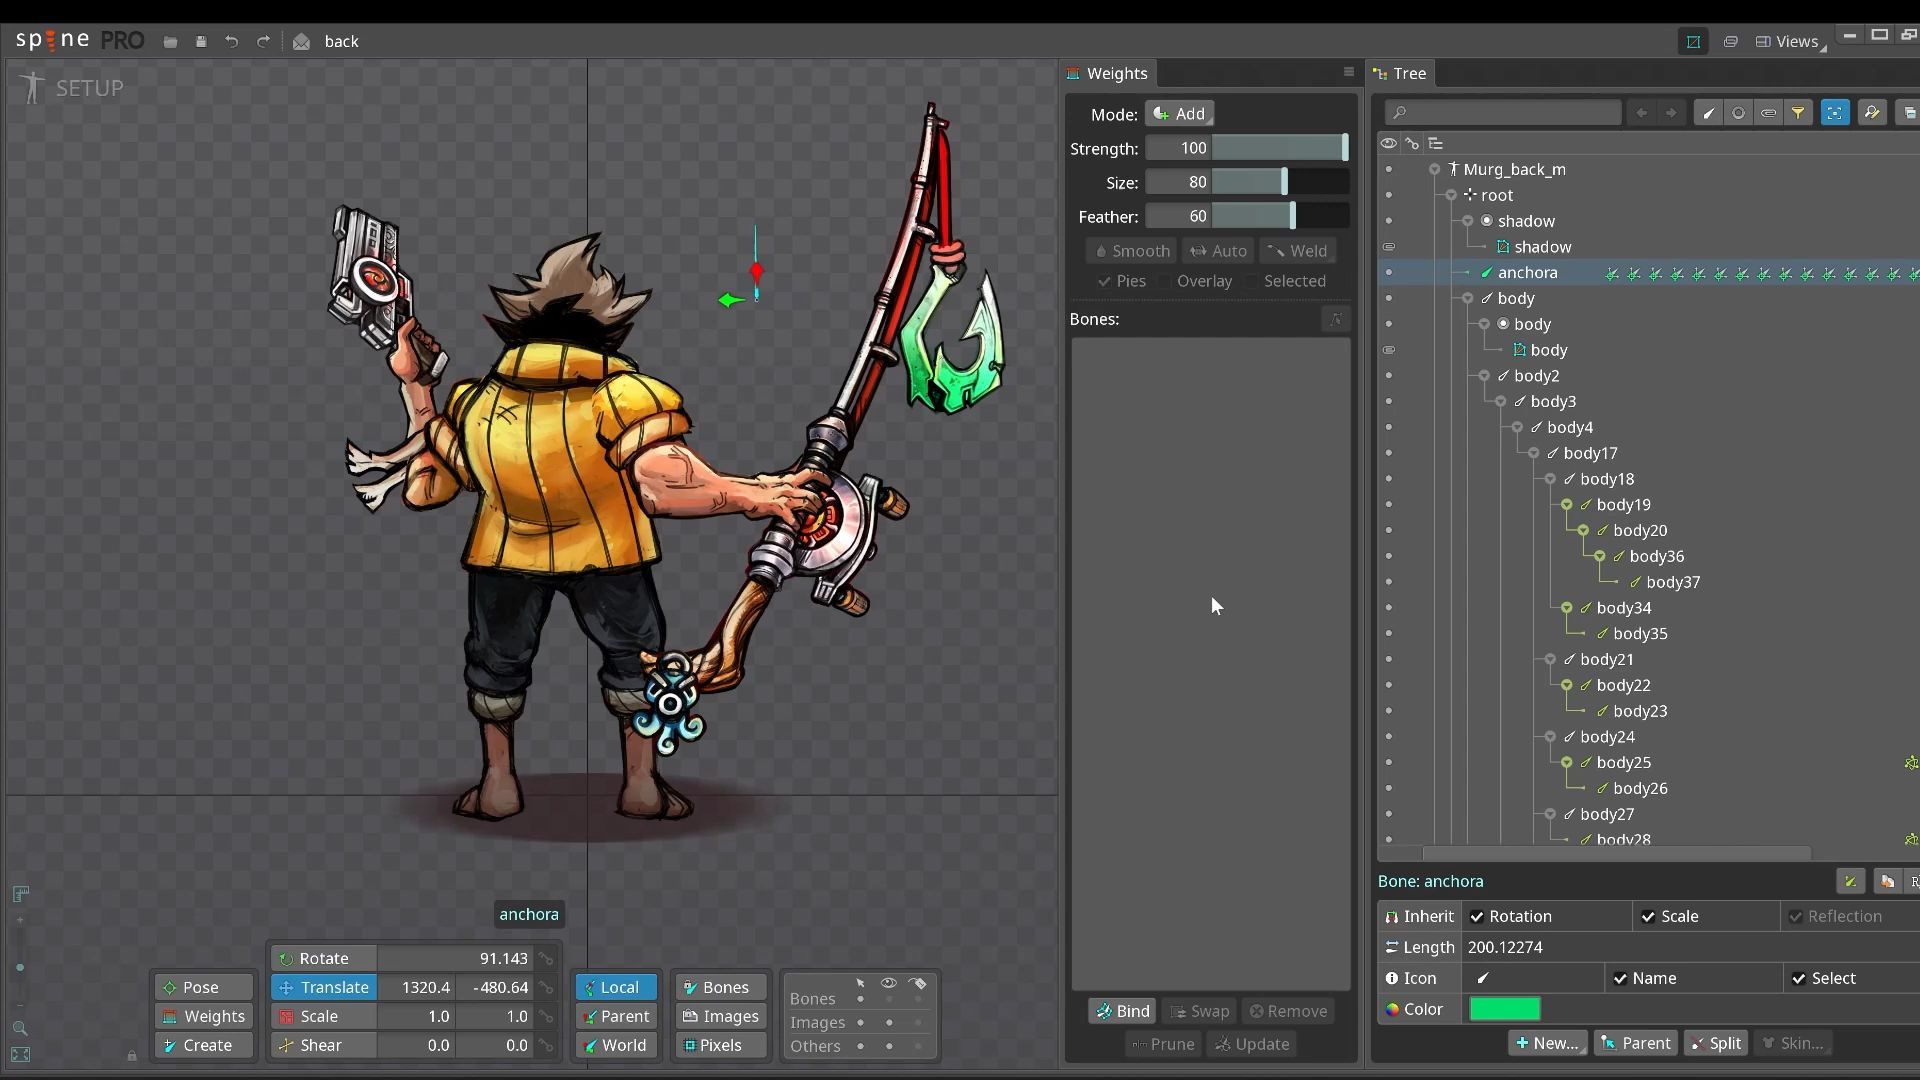Click the Bind button
Viewport: 1920px width, 1080px height.
(x=1122, y=1011)
